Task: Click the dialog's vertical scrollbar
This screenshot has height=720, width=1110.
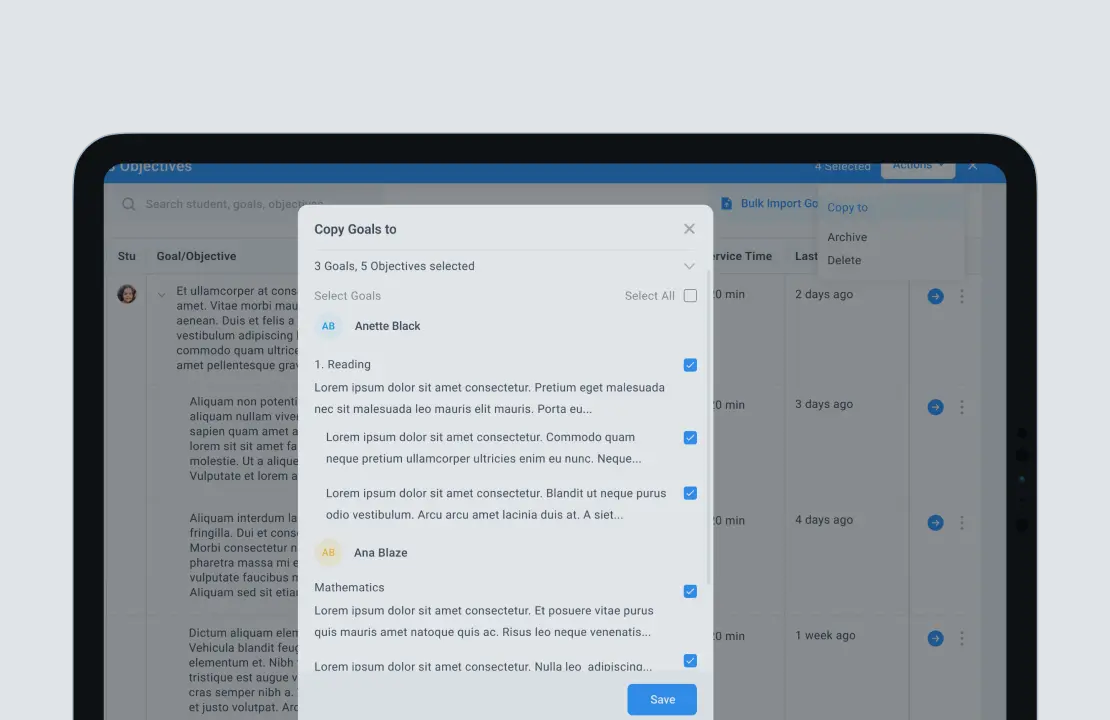Action: pyautogui.click(x=709, y=428)
